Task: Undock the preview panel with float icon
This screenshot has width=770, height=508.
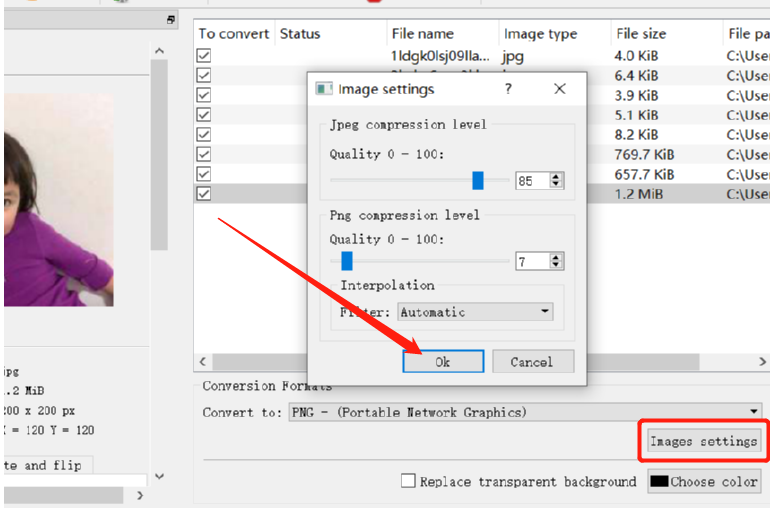Action: coord(170,20)
